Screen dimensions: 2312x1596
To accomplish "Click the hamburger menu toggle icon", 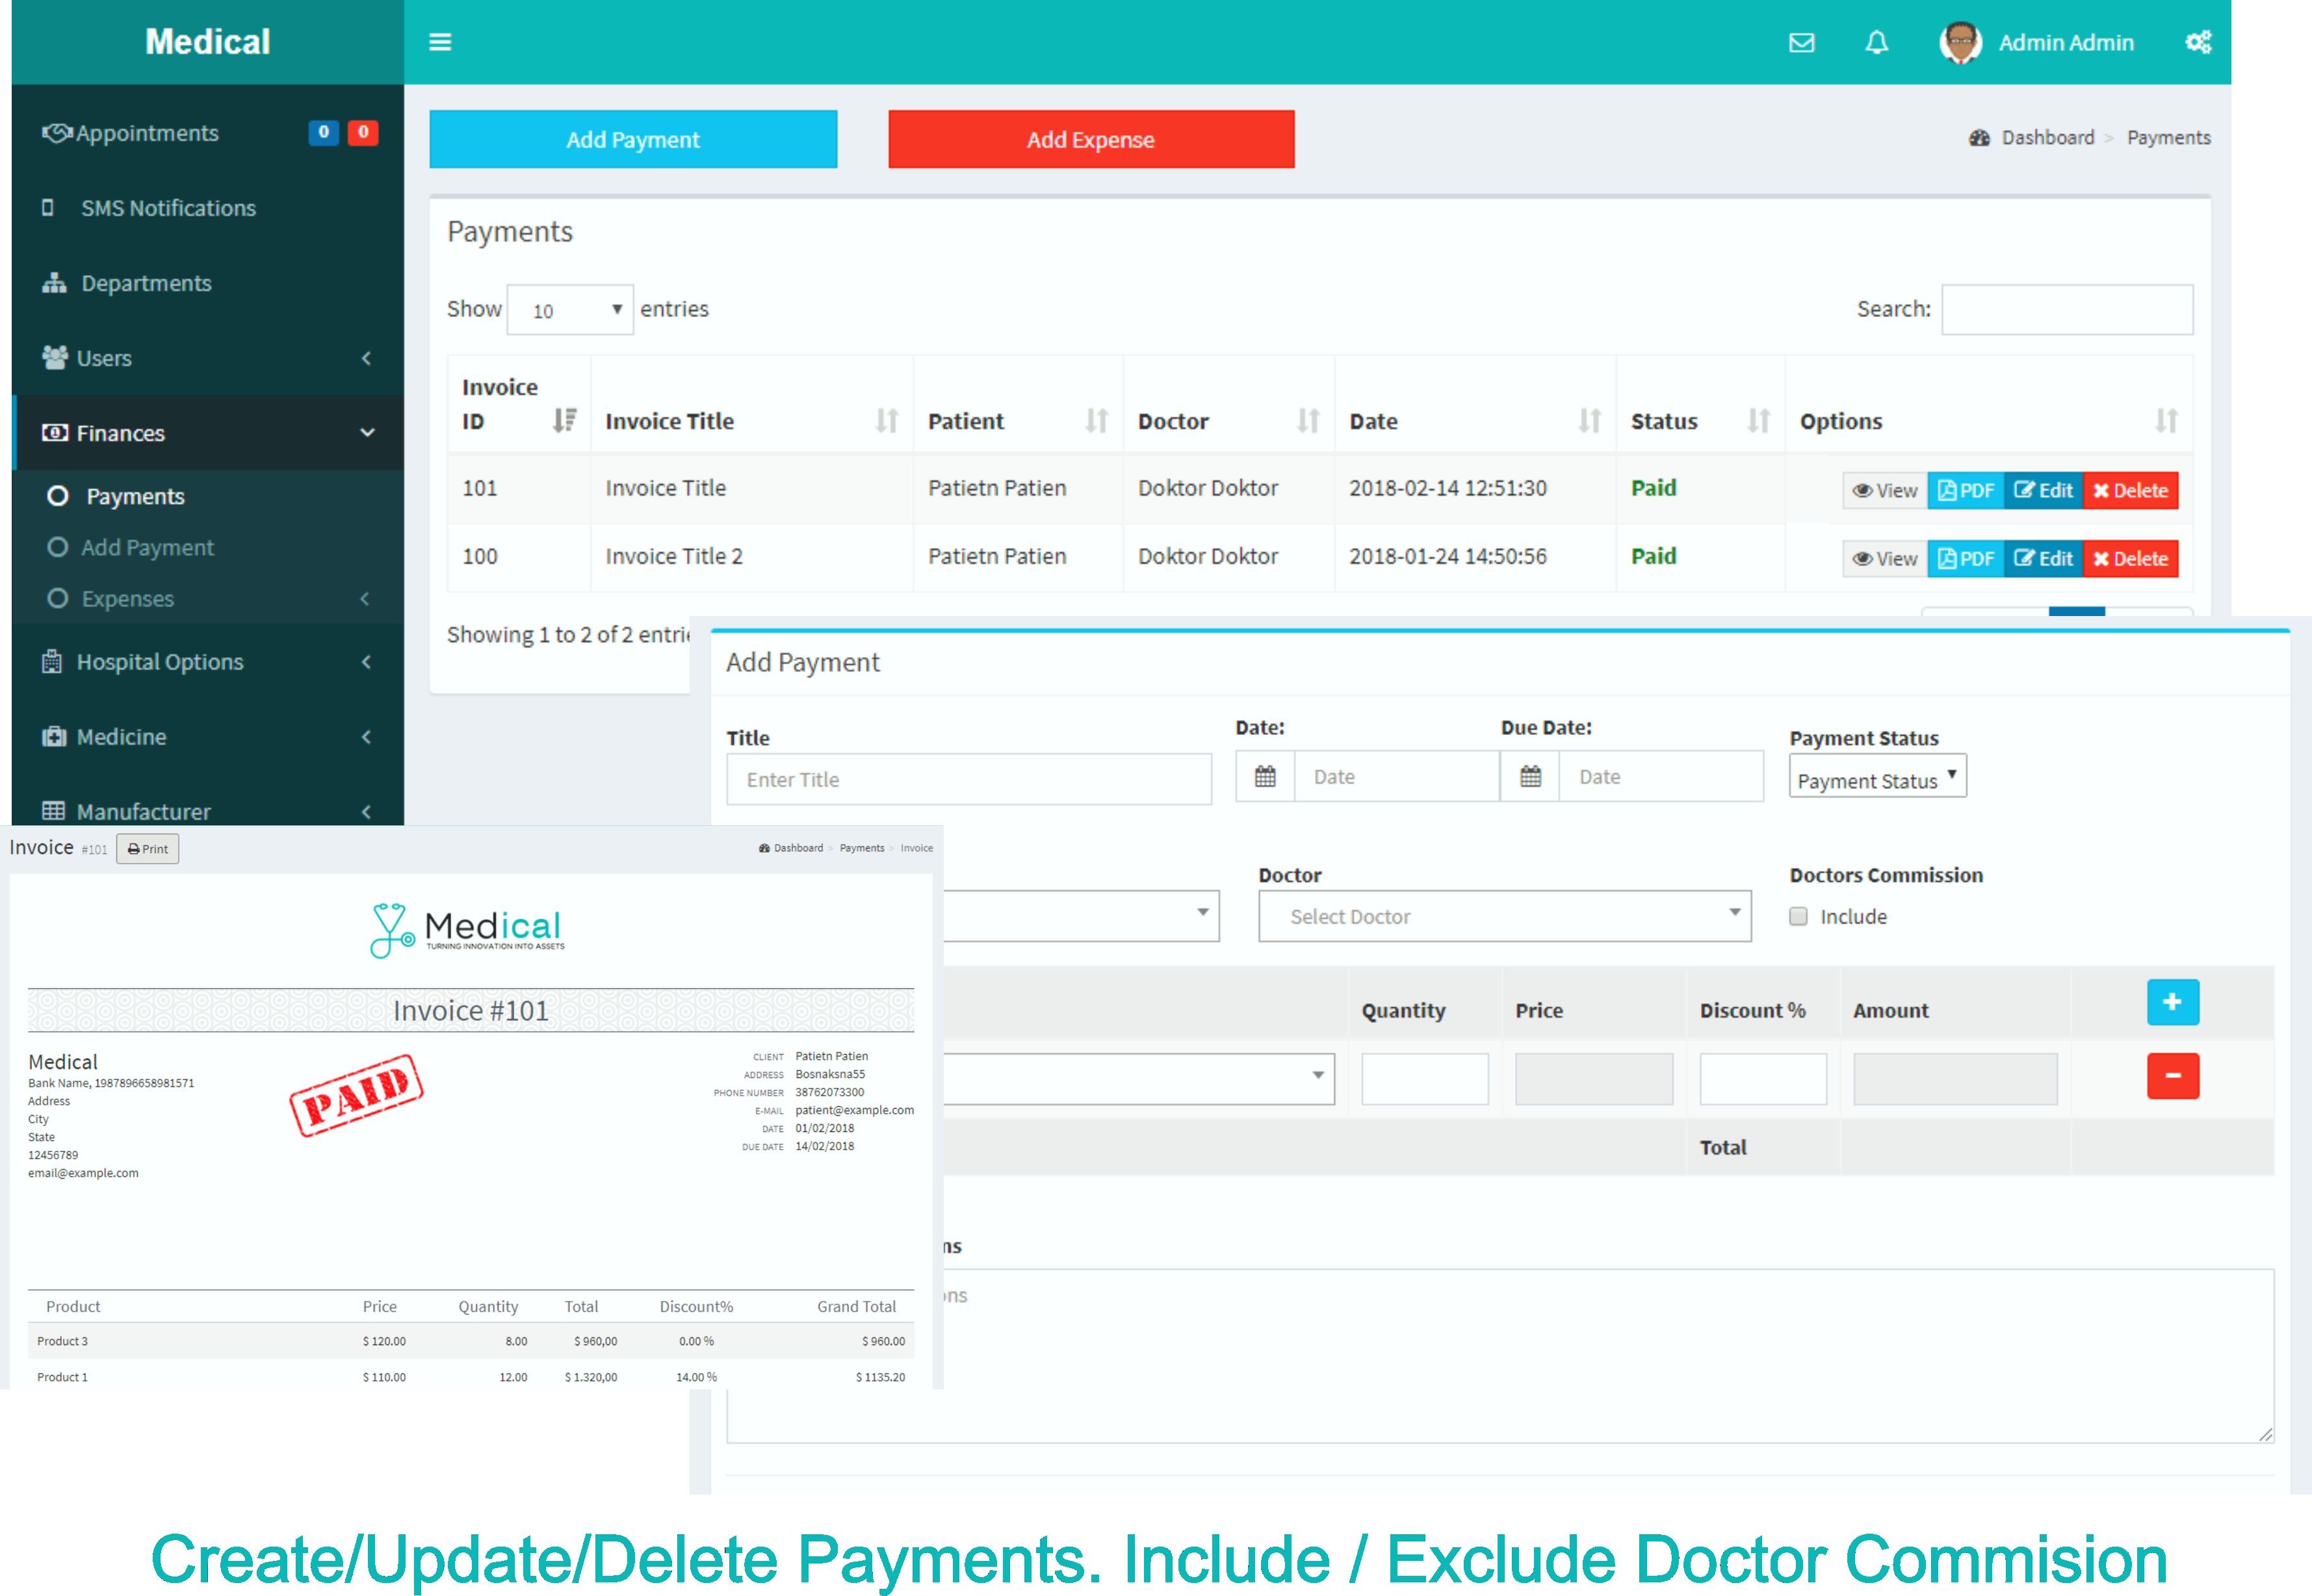I will [440, 42].
